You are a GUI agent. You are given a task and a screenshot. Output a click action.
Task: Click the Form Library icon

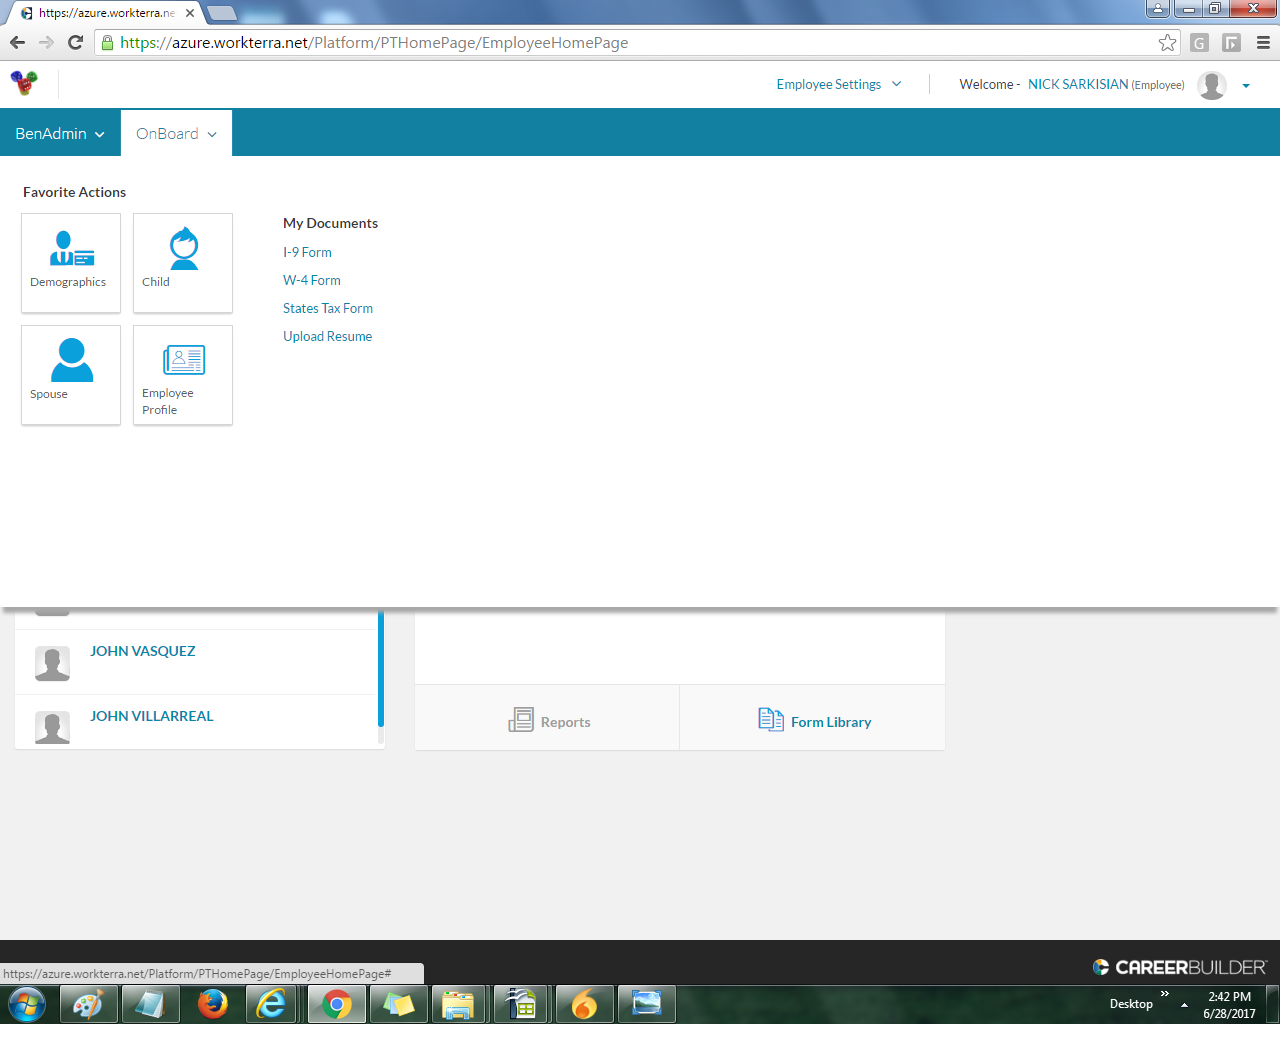(770, 719)
